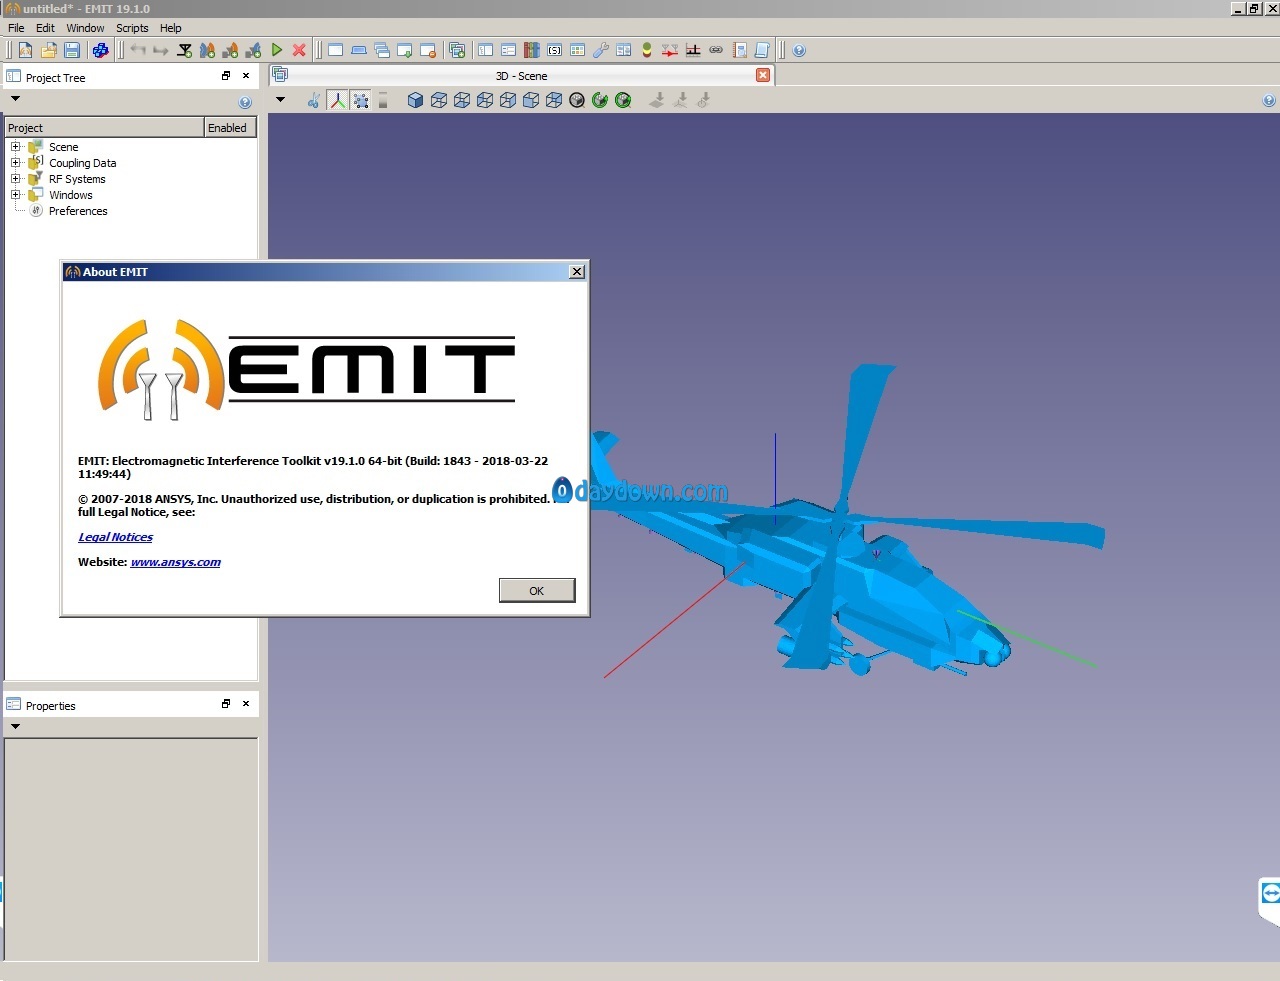Screen dimensions: 1280x981
Task: Select the solid shaded cube view icon
Action: click(415, 100)
